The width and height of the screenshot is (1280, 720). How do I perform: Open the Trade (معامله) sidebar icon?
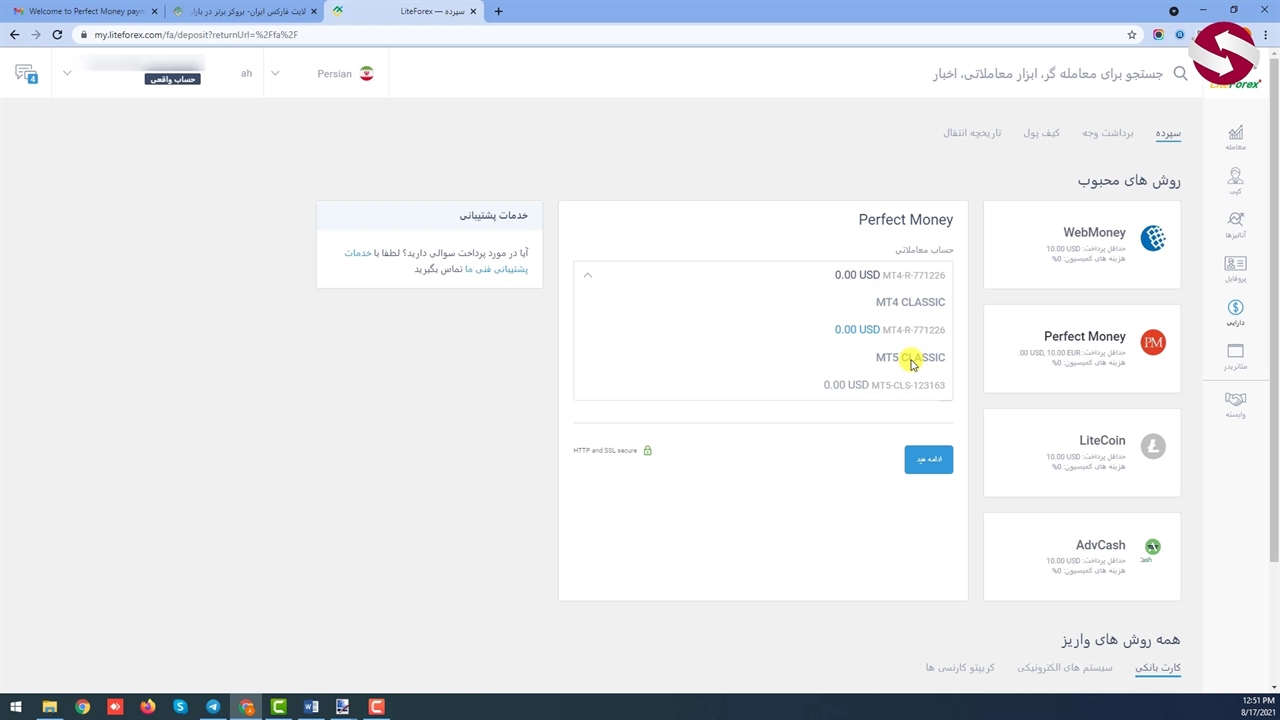[1235, 136]
